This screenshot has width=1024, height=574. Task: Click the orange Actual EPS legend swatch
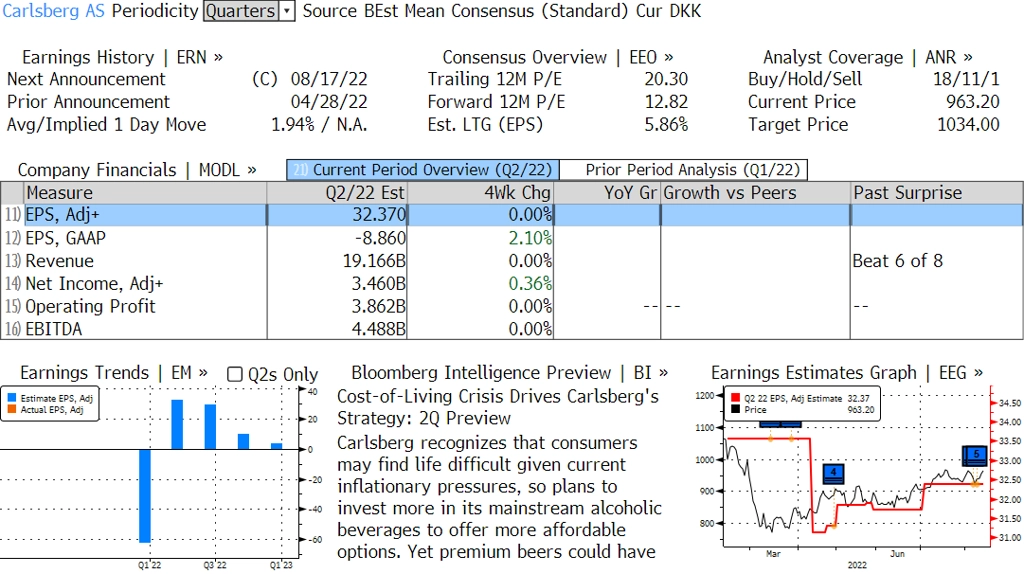click(x=12, y=409)
